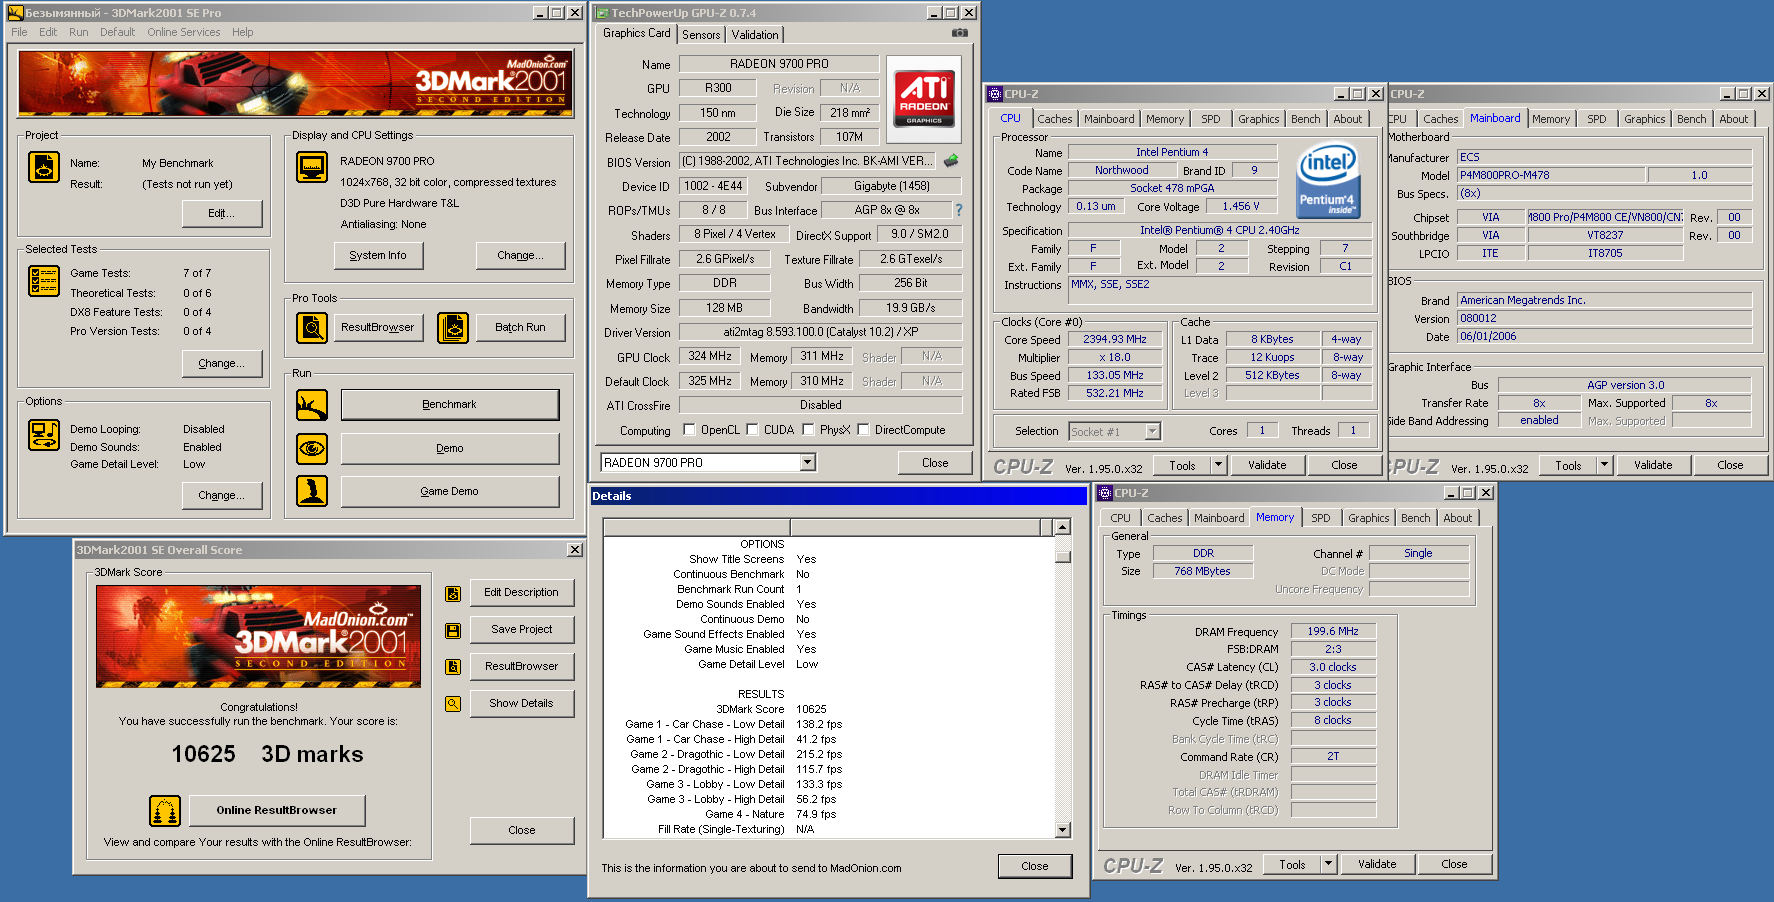Click the Online ResultBrowser podium icon

pyautogui.click(x=165, y=811)
